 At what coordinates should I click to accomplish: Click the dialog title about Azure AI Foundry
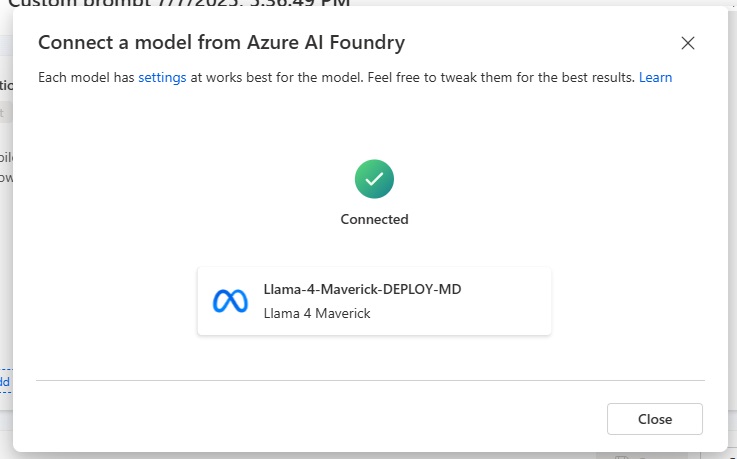221,43
